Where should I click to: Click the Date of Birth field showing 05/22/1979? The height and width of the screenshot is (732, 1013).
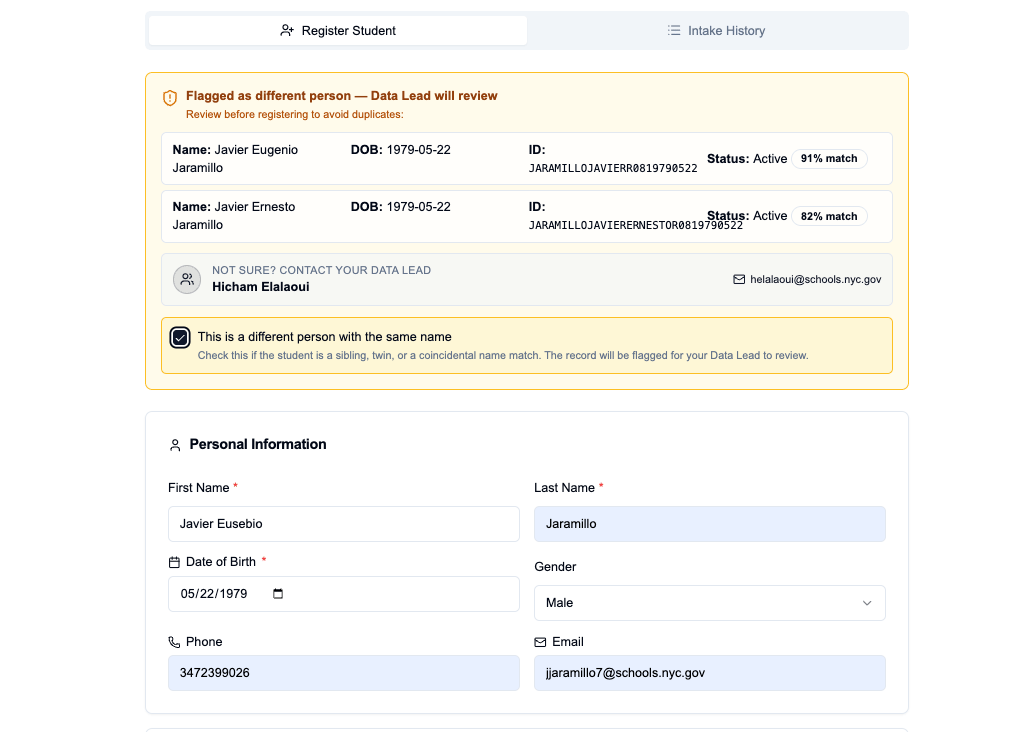coord(344,594)
